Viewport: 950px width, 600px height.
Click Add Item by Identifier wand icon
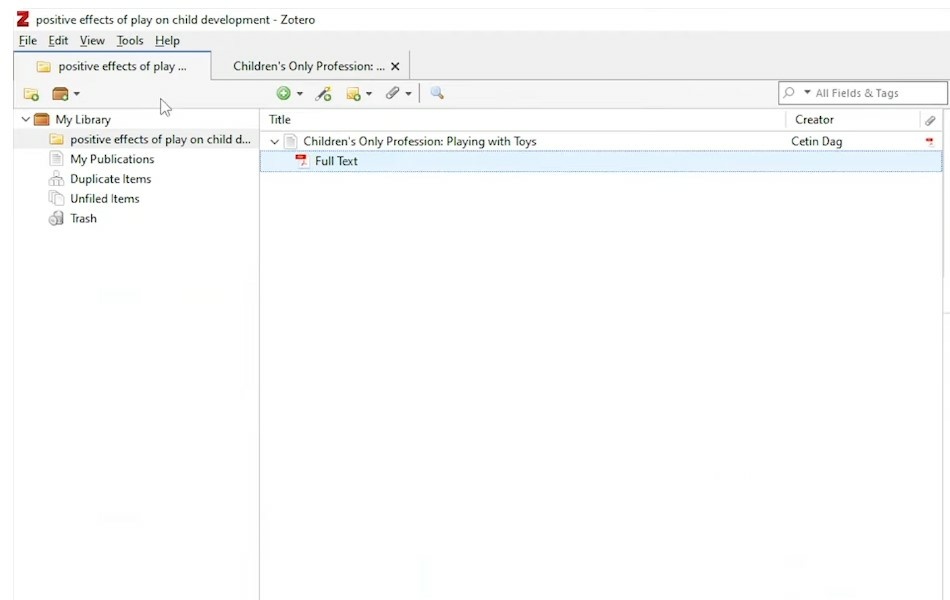coord(323,93)
